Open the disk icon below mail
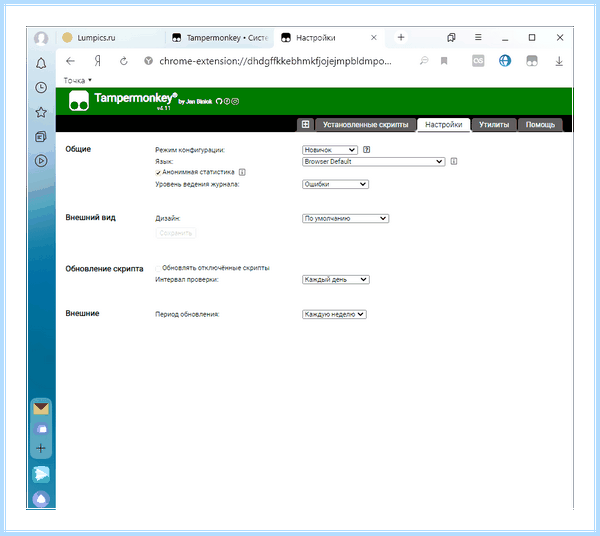Image resolution: width=600 pixels, height=536 pixels. pos(41,429)
